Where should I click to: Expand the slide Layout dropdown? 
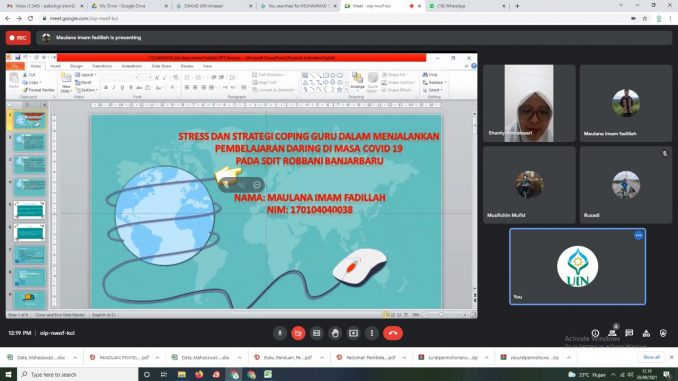86,75
